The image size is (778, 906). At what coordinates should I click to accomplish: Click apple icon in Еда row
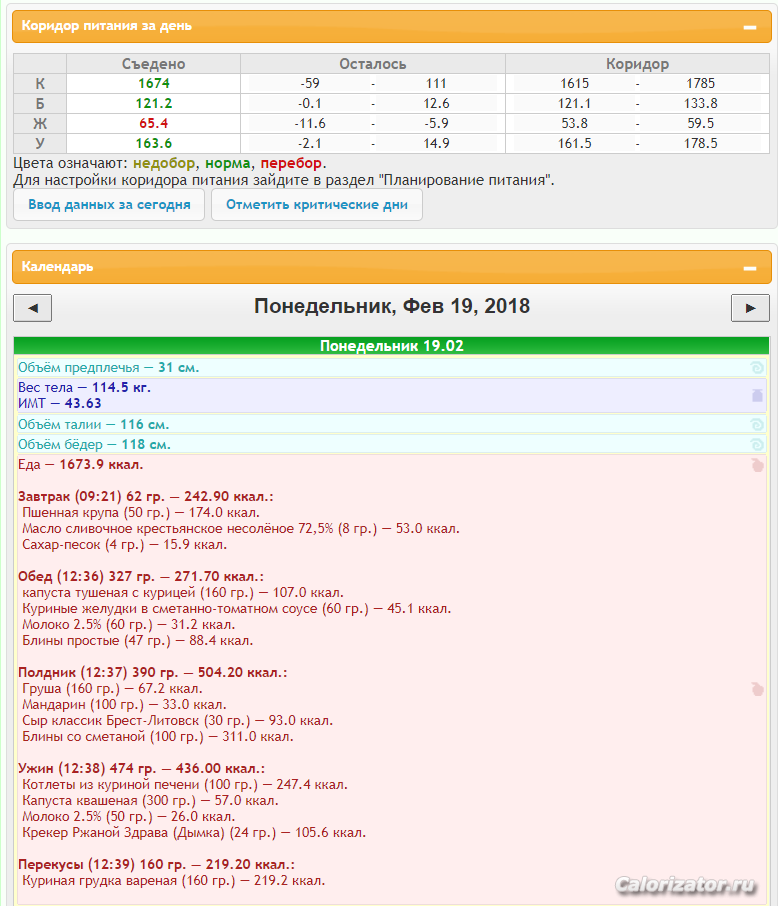(757, 465)
